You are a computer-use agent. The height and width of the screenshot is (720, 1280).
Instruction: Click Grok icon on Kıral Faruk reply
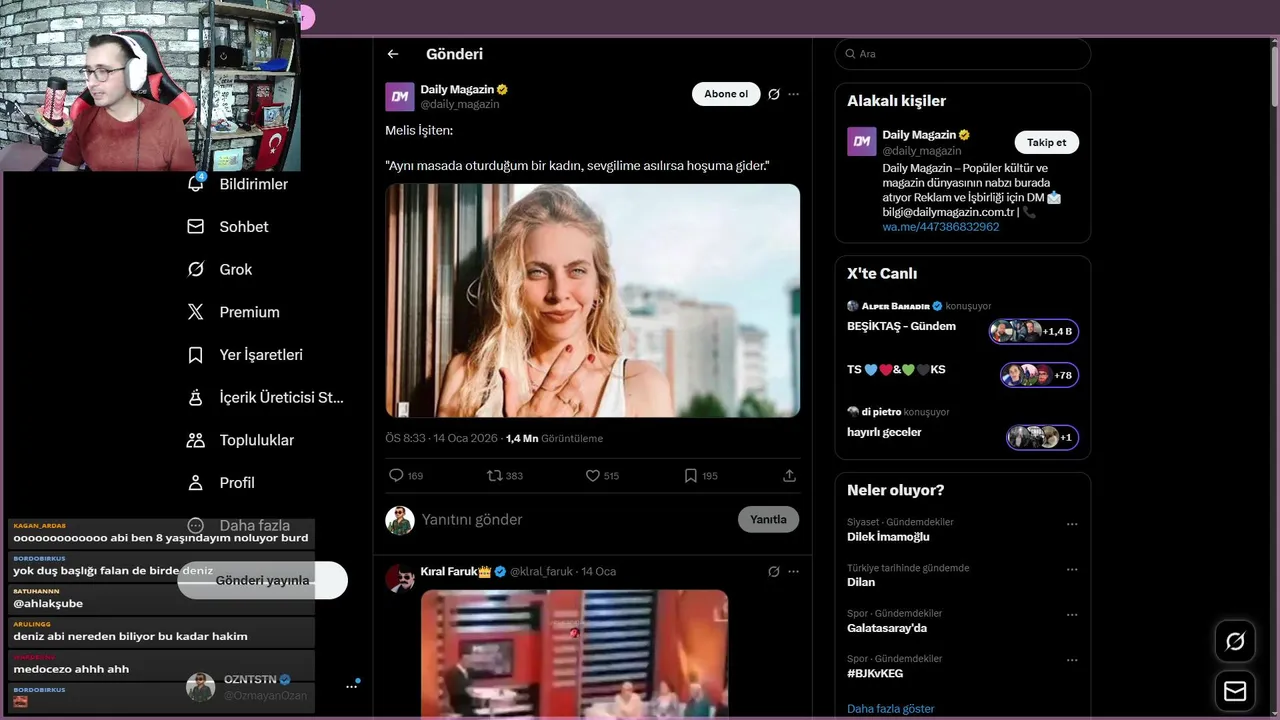(773, 572)
